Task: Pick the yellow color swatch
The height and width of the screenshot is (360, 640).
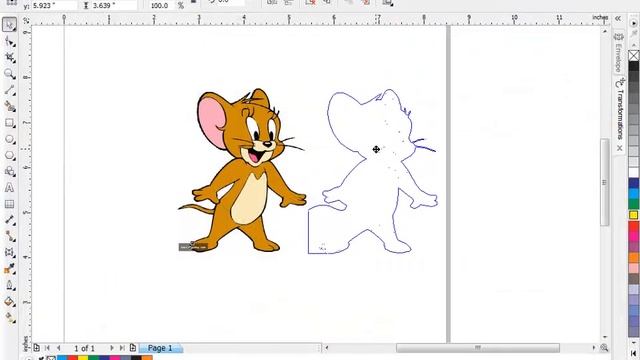Action: tap(633, 215)
